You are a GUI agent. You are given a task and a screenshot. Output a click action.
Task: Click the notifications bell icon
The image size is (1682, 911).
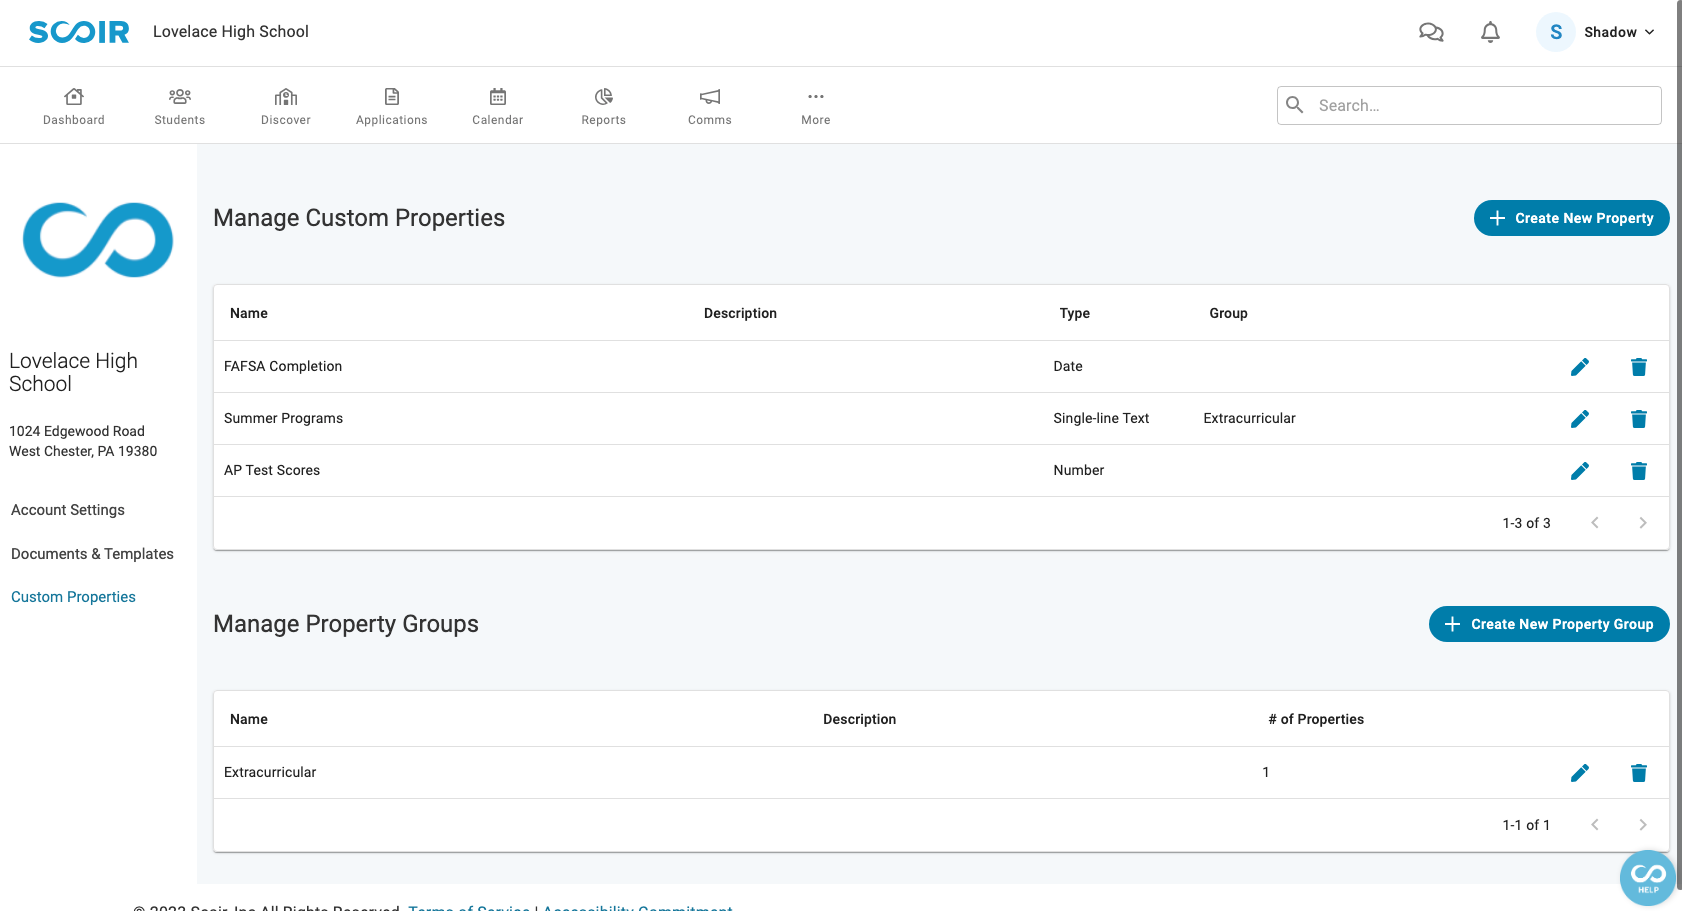click(1490, 32)
